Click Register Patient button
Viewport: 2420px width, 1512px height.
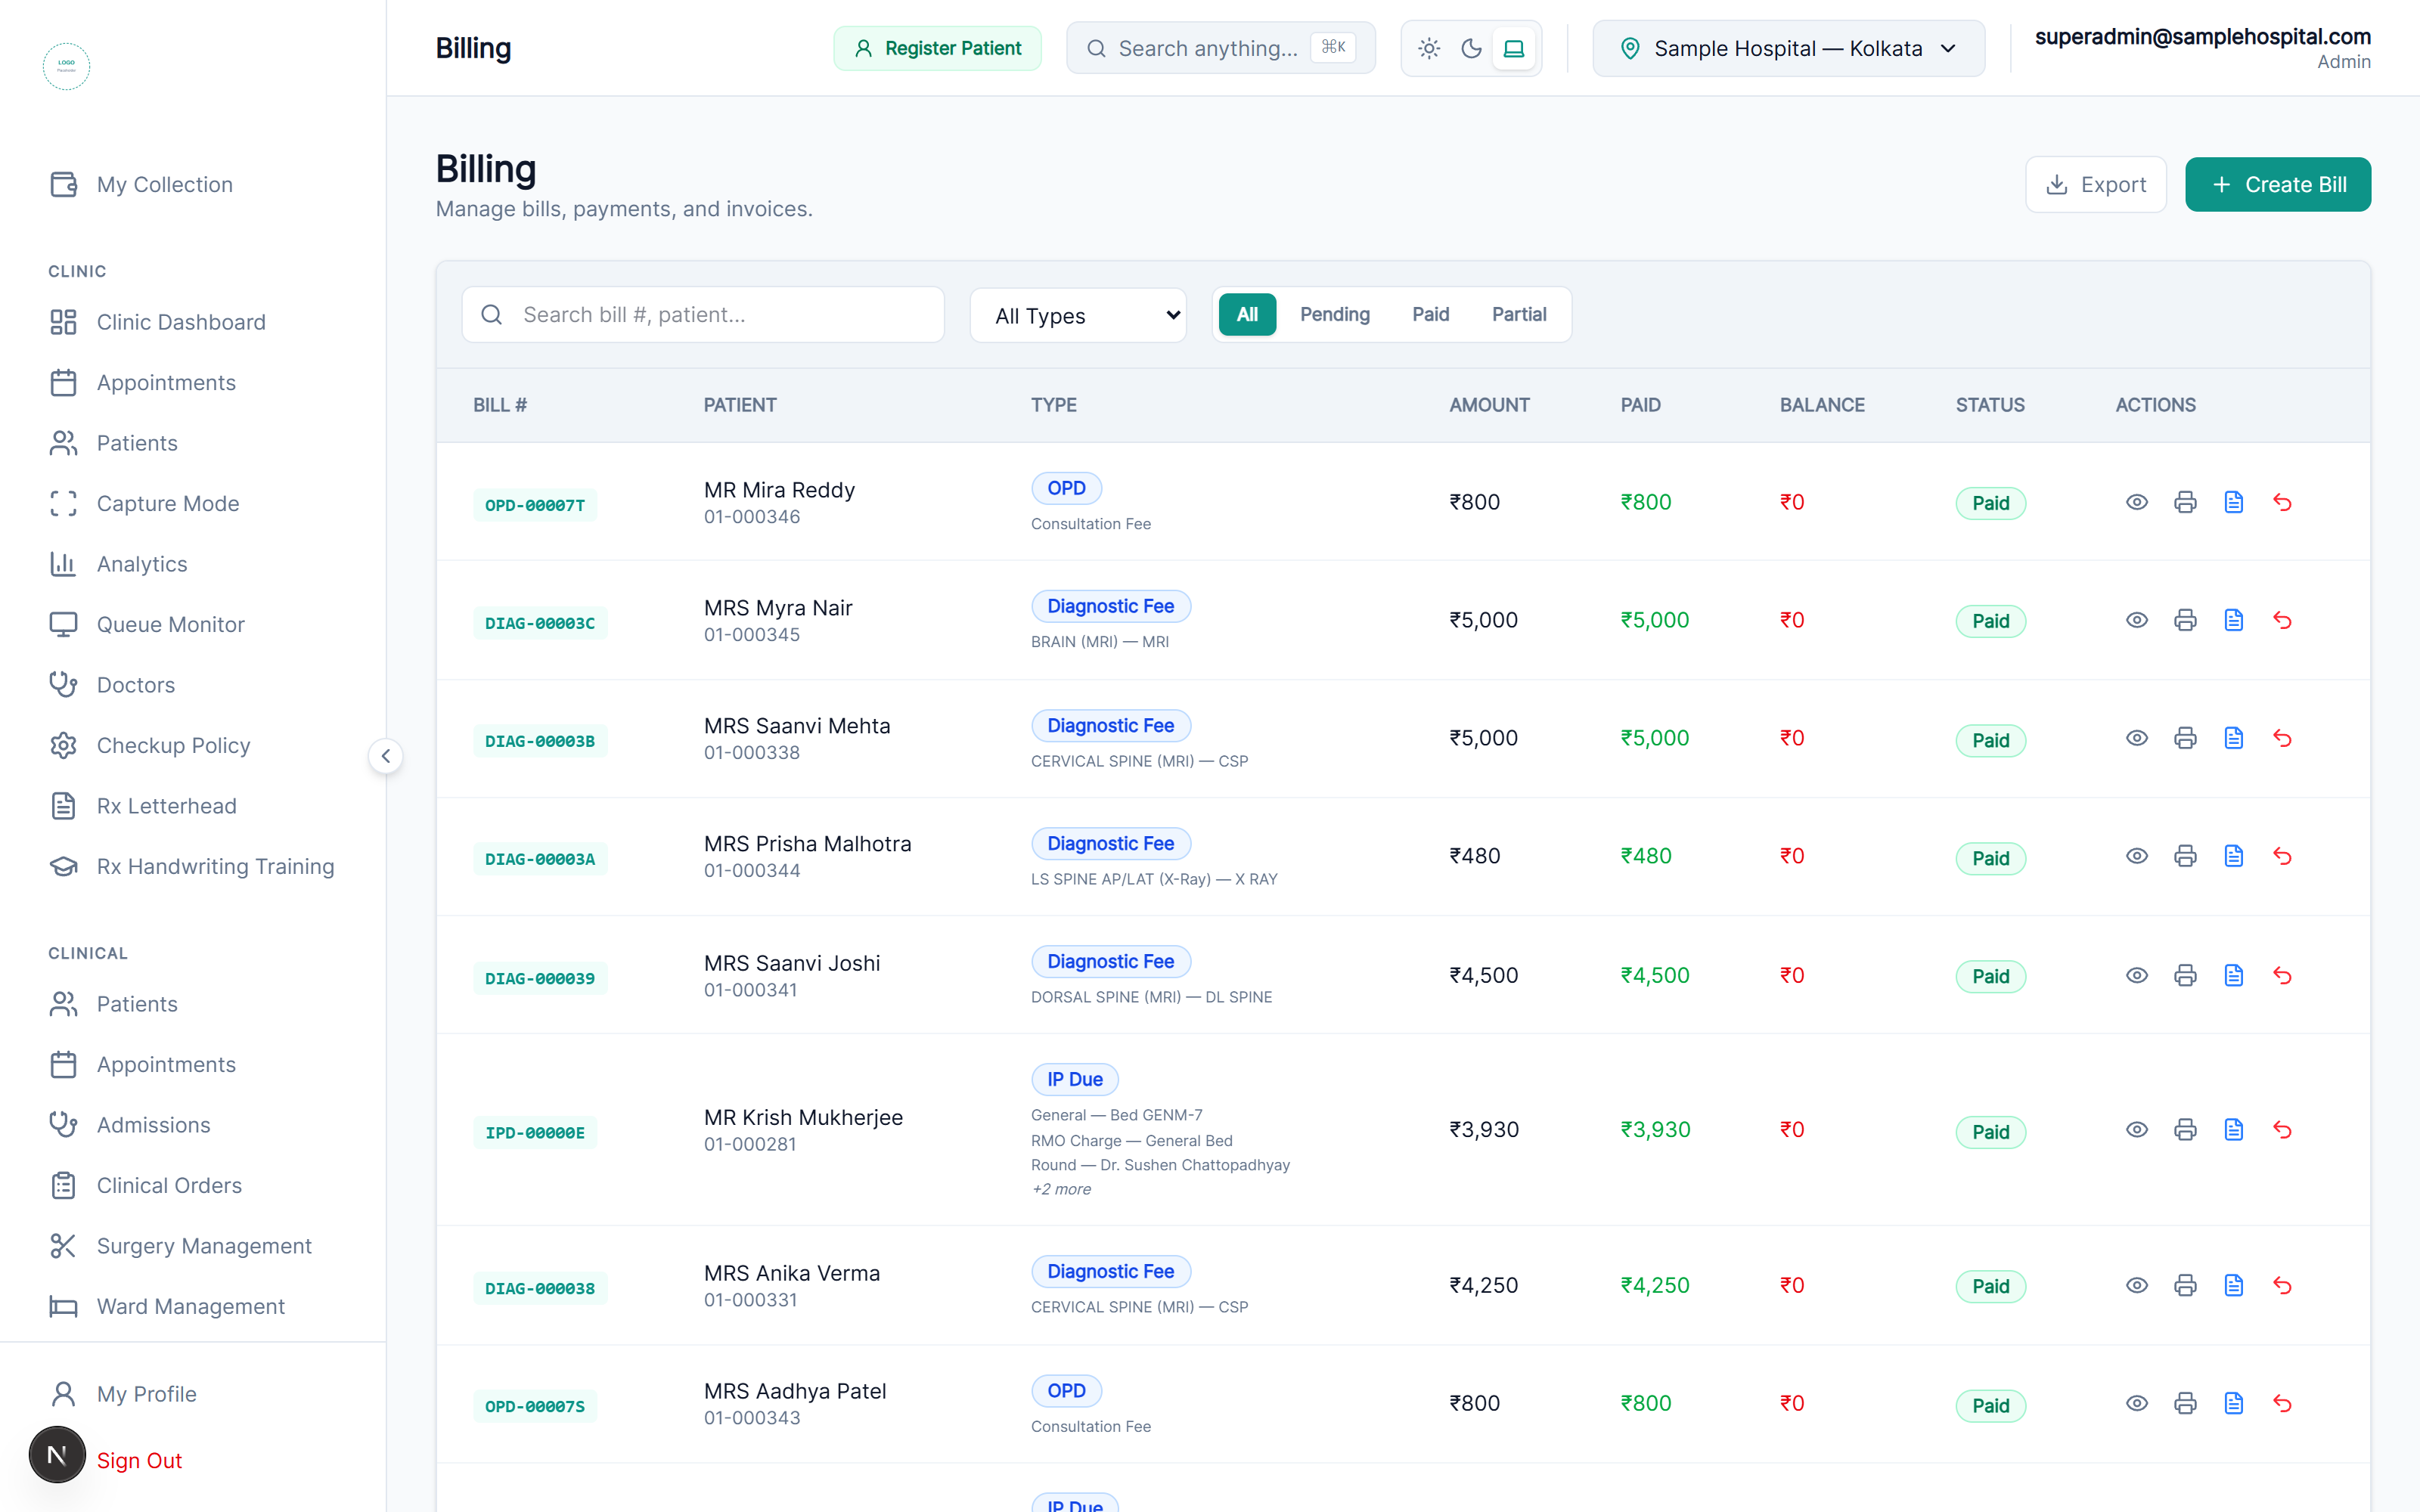coord(937,48)
